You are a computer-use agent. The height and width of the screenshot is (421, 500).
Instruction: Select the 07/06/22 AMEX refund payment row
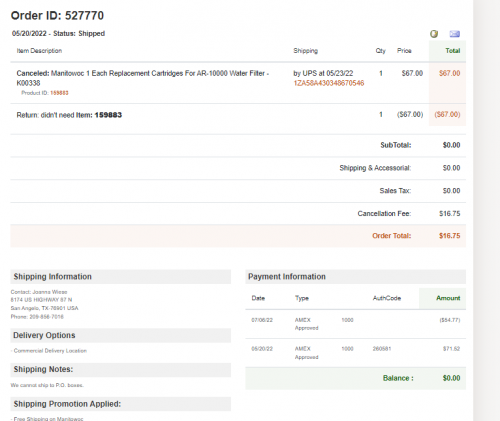click(356, 324)
